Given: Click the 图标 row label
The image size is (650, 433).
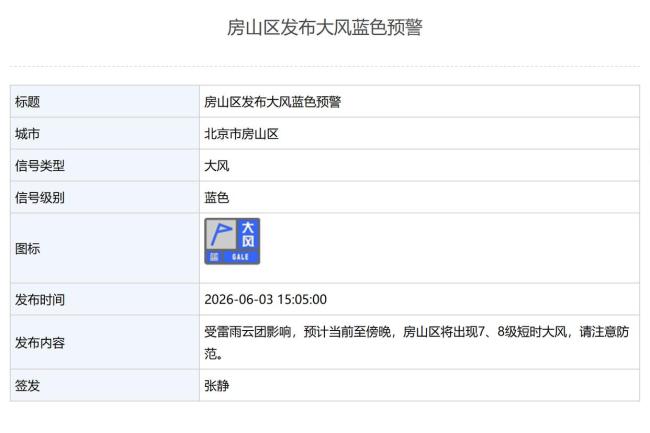Looking at the screenshot, I should (x=27, y=249).
